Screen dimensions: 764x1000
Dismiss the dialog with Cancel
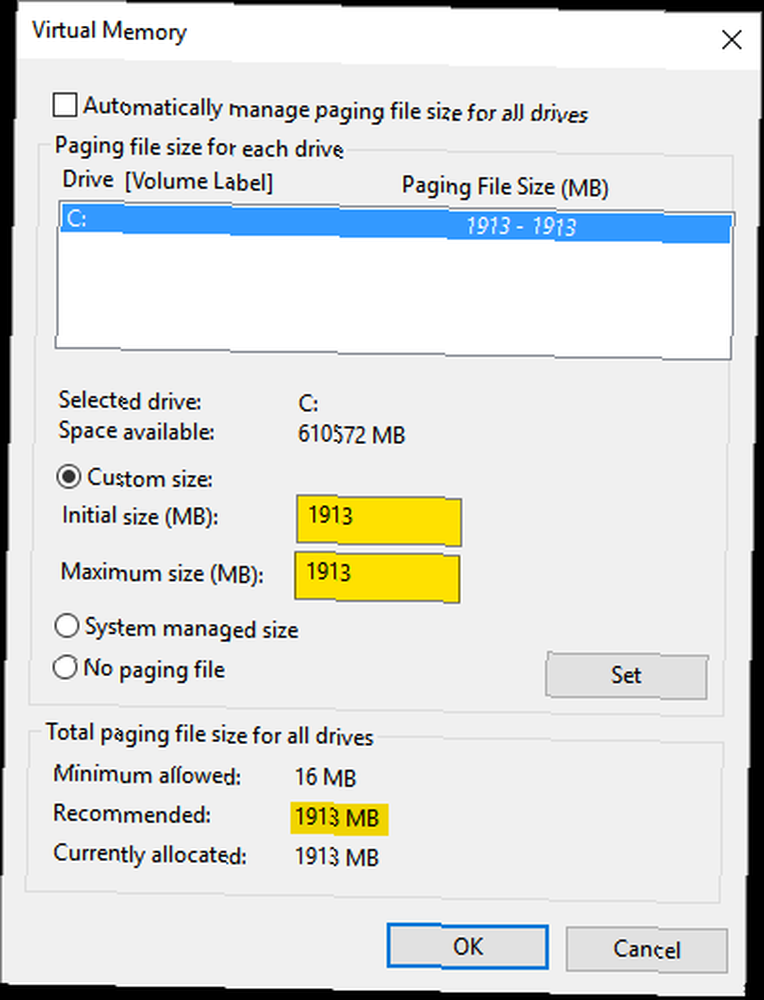[646, 950]
